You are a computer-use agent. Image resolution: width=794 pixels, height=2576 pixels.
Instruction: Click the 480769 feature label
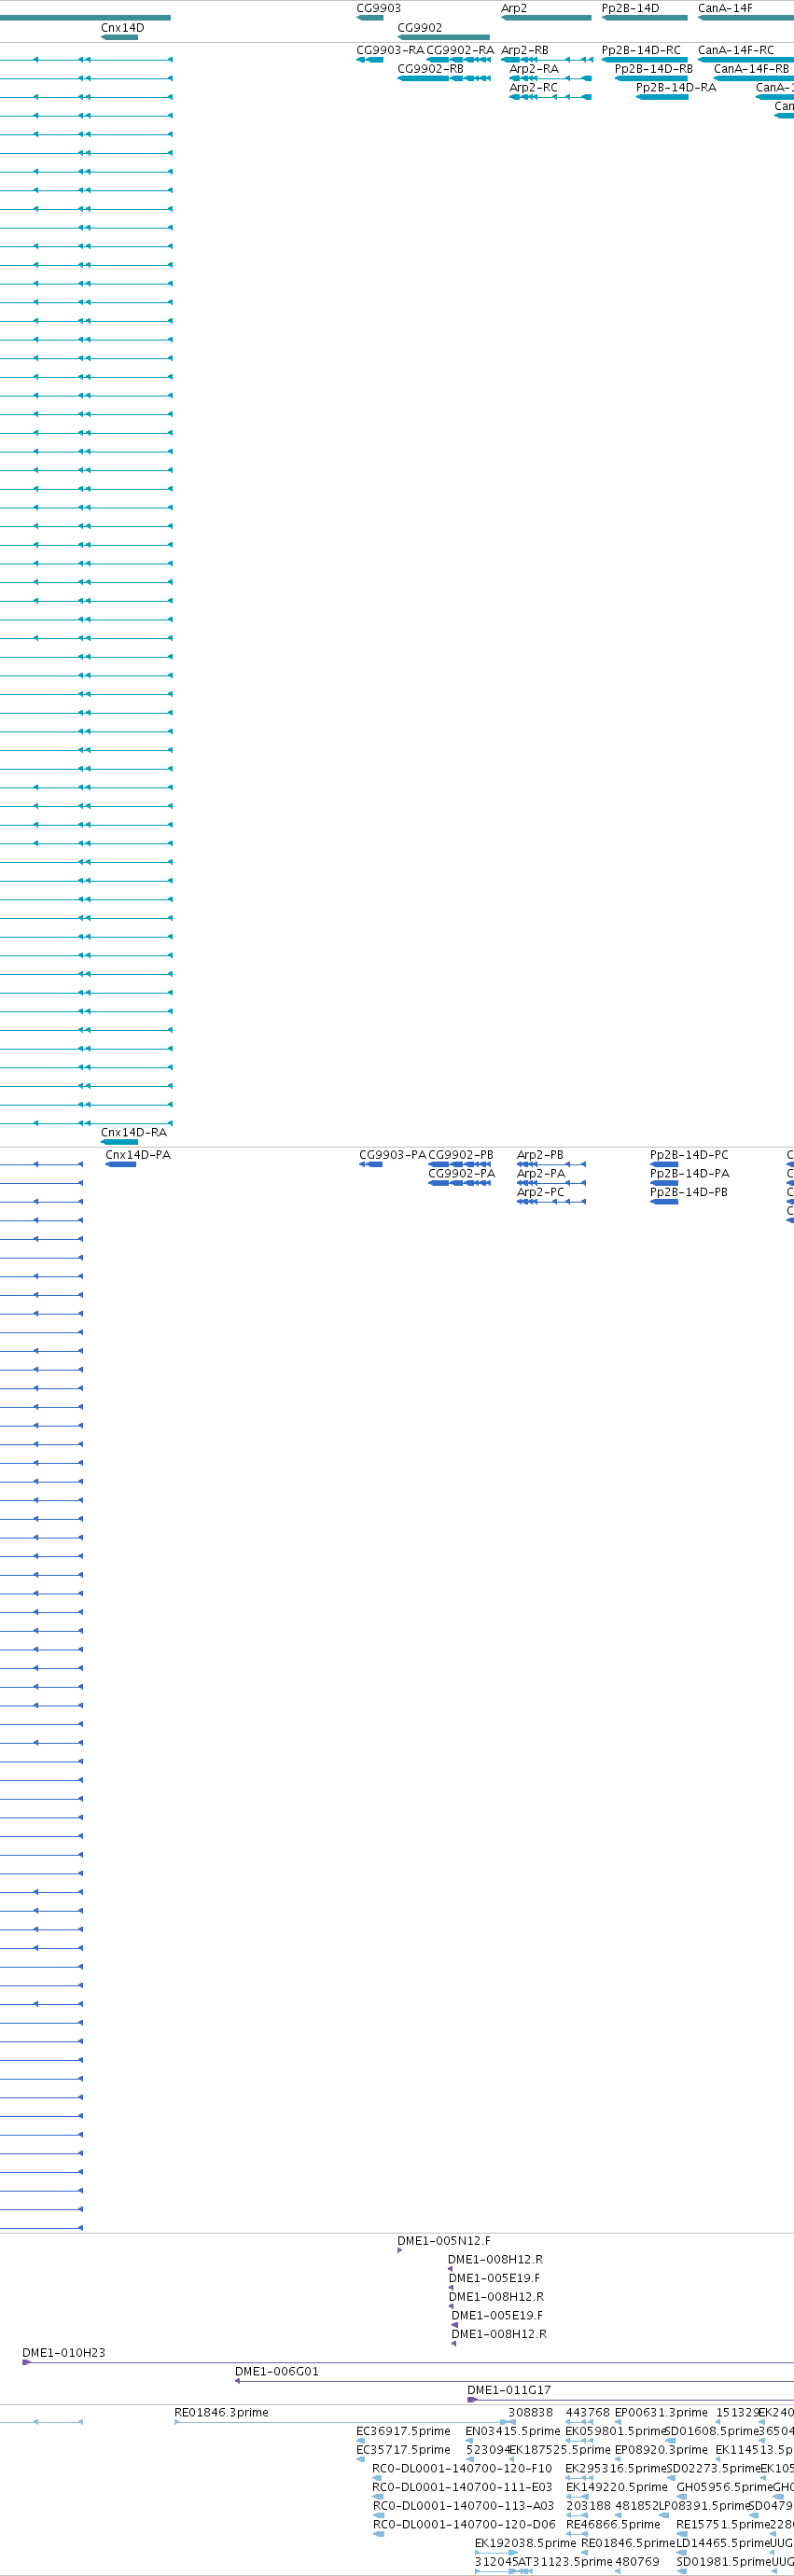637,2562
